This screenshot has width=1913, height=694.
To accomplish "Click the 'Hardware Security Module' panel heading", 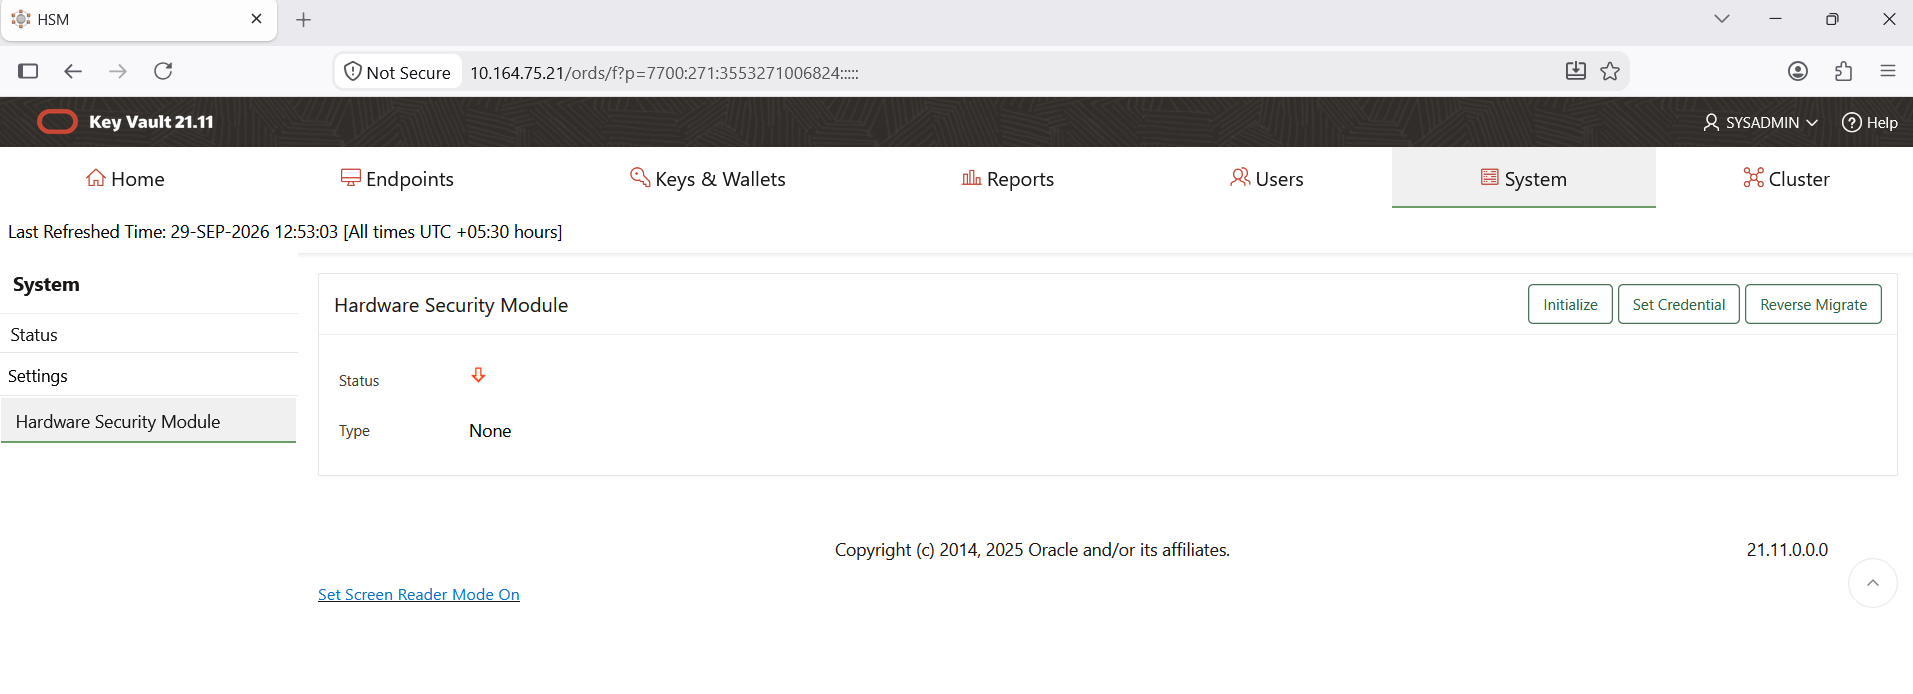I will (451, 305).
